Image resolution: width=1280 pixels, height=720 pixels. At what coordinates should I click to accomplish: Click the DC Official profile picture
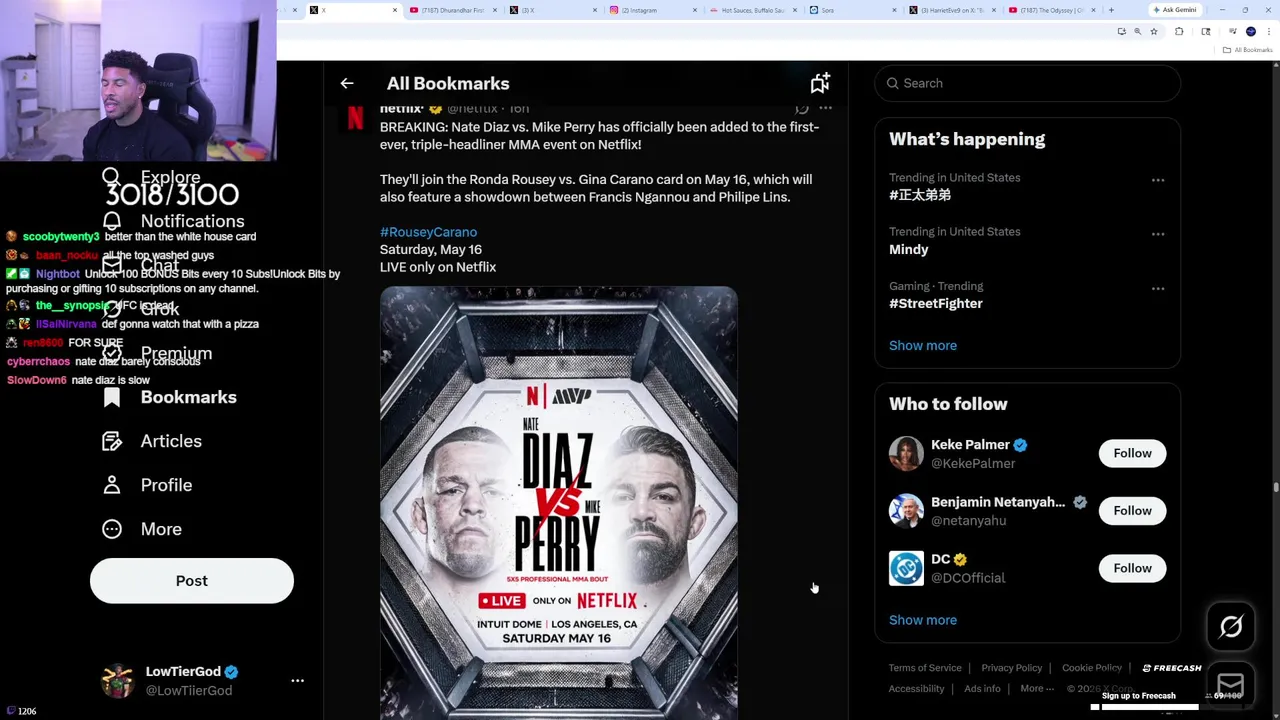click(906, 568)
